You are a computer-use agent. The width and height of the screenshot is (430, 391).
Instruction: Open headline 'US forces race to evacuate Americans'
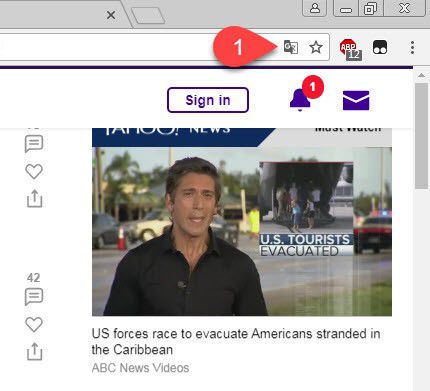(x=236, y=342)
